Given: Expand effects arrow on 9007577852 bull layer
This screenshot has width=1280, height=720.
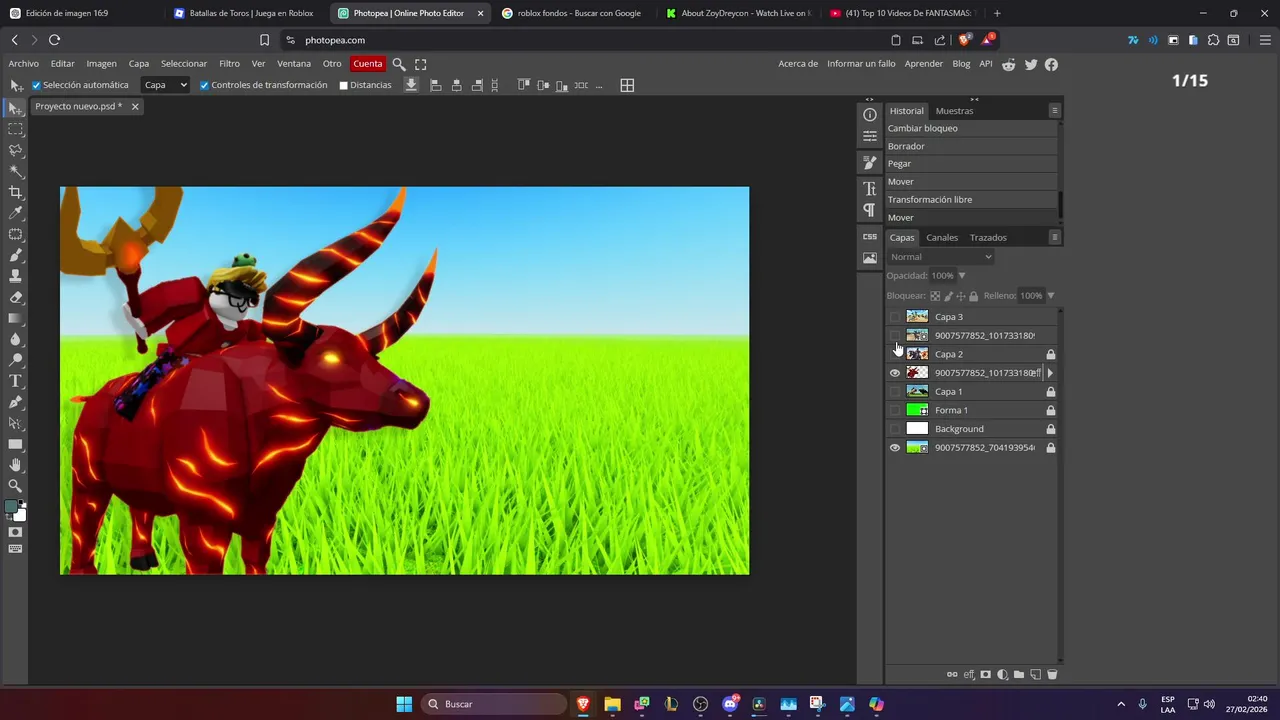Looking at the screenshot, I should (x=1049, y=373).
